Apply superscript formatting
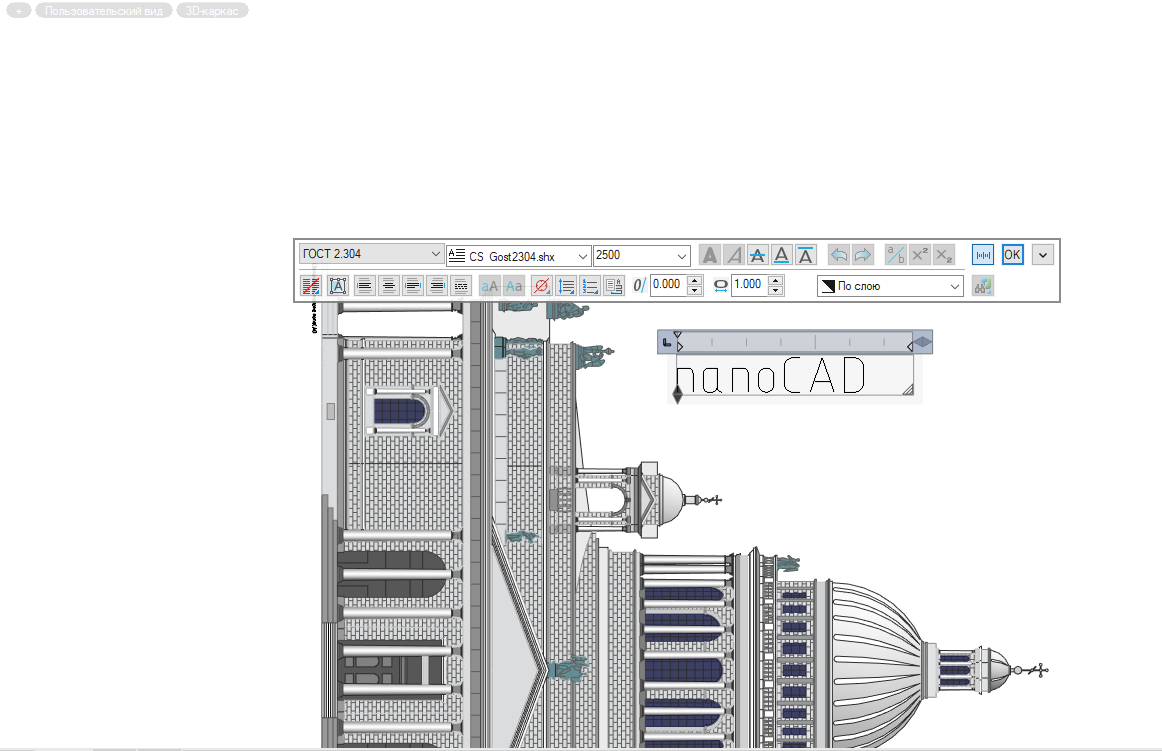The width and height of the screenshot is (1162, 751). click(919, 255)
